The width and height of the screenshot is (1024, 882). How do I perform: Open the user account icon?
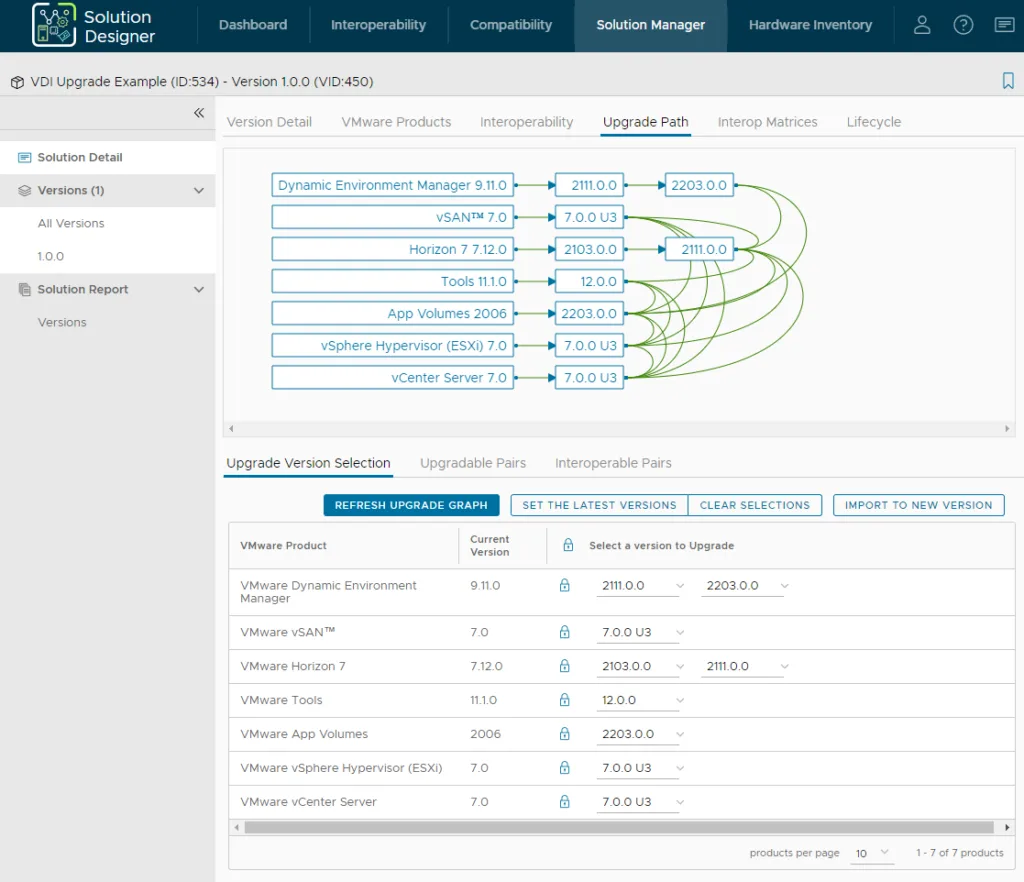coord(921,25)
